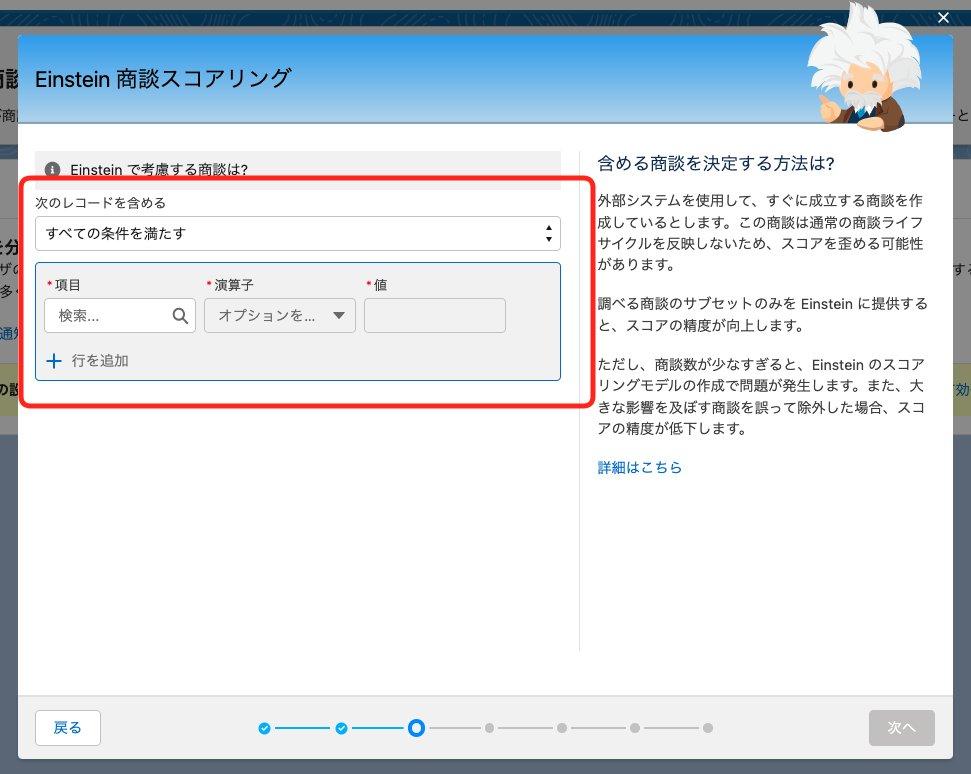The width and height of the screenshot is (971, 774).
Task: Click the 行を追加 button
Action: point(88,360)
